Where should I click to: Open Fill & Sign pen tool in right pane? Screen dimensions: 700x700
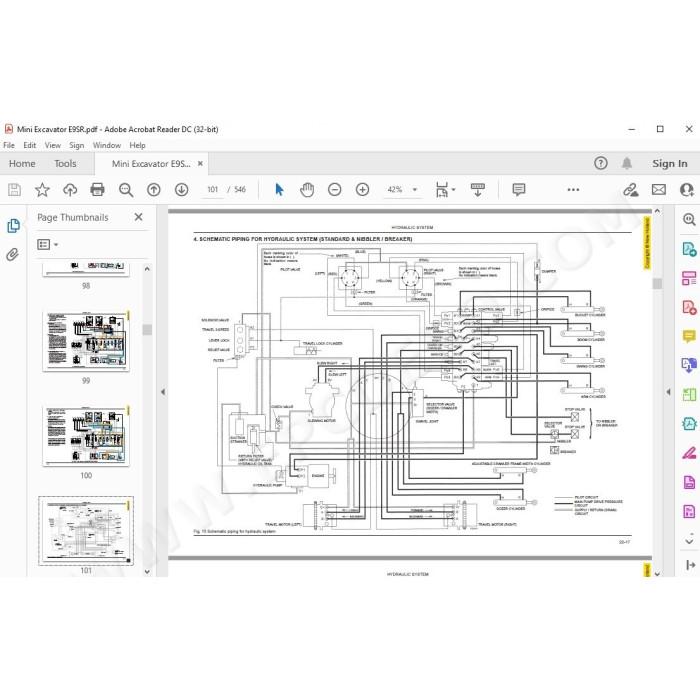click(x=689, y=453)
